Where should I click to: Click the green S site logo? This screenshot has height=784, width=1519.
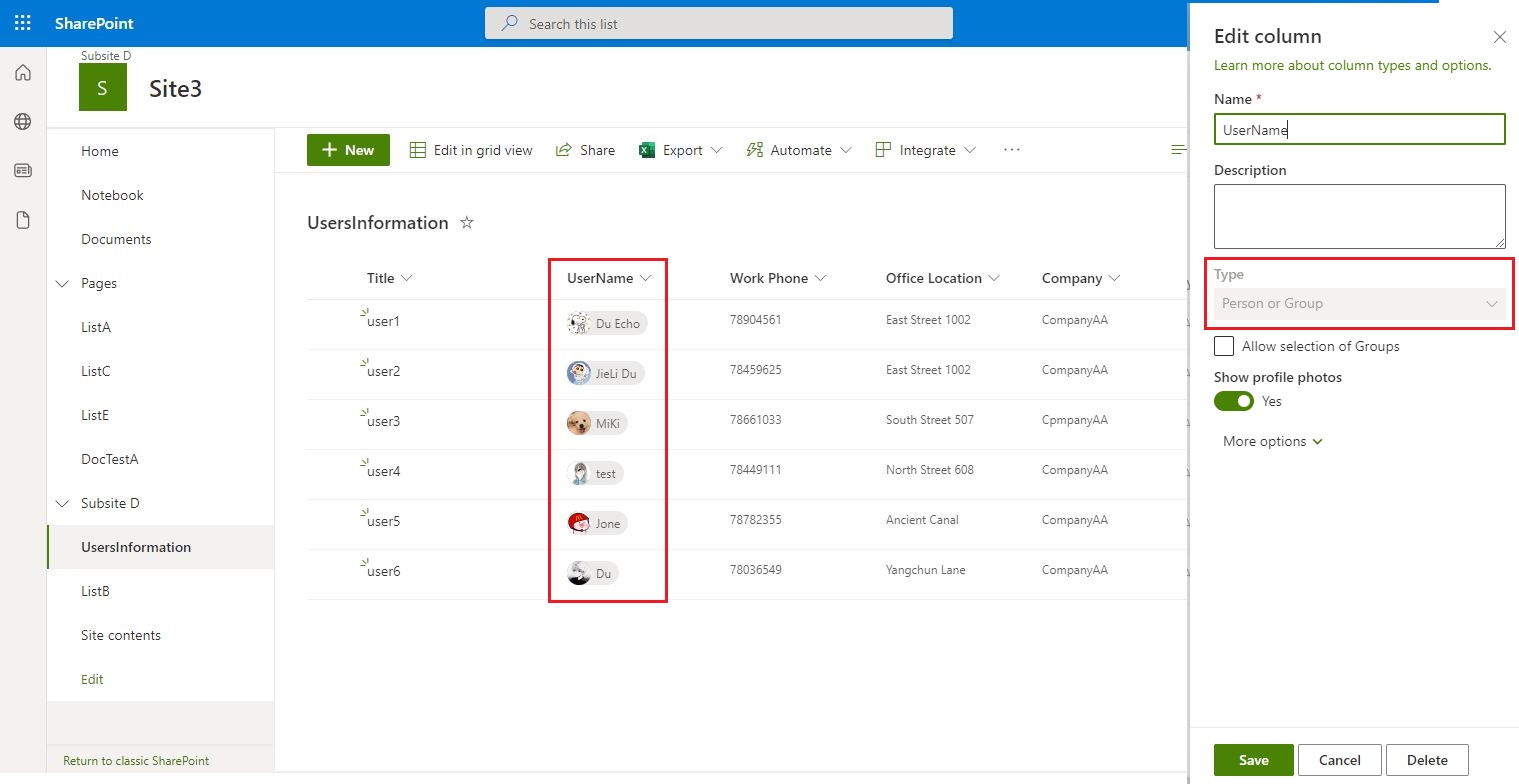(102, 87)
